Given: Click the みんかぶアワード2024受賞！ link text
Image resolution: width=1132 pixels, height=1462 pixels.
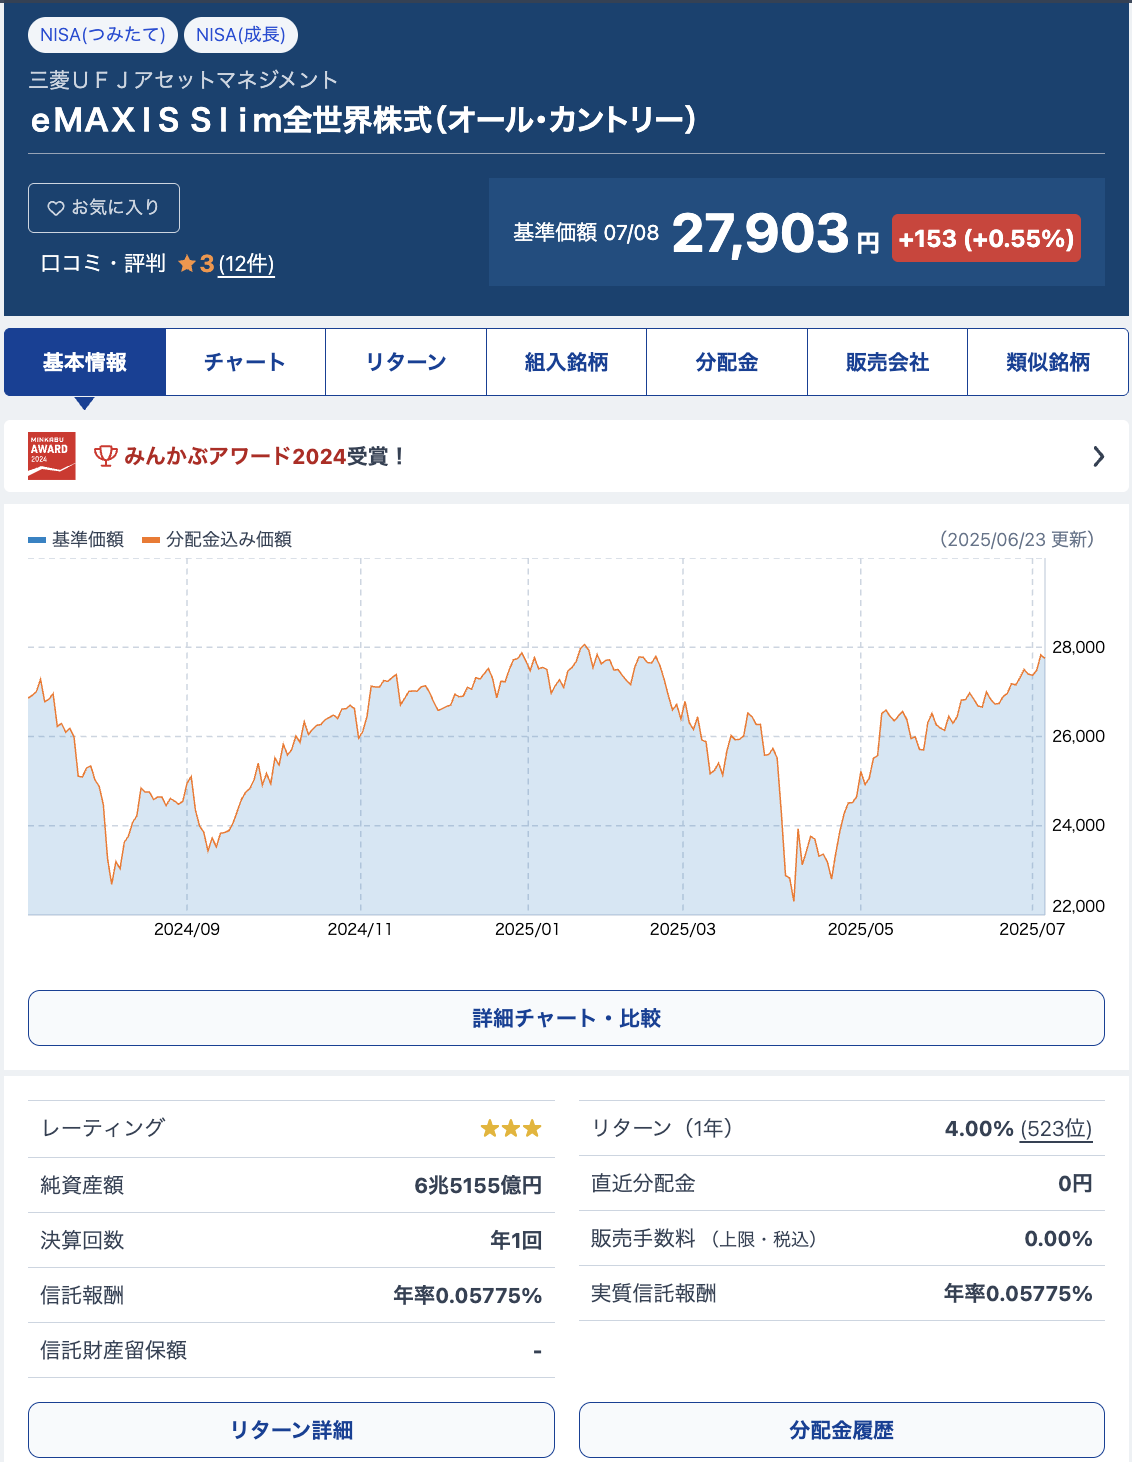Looking at the screenshot, I should coord(264,457).
